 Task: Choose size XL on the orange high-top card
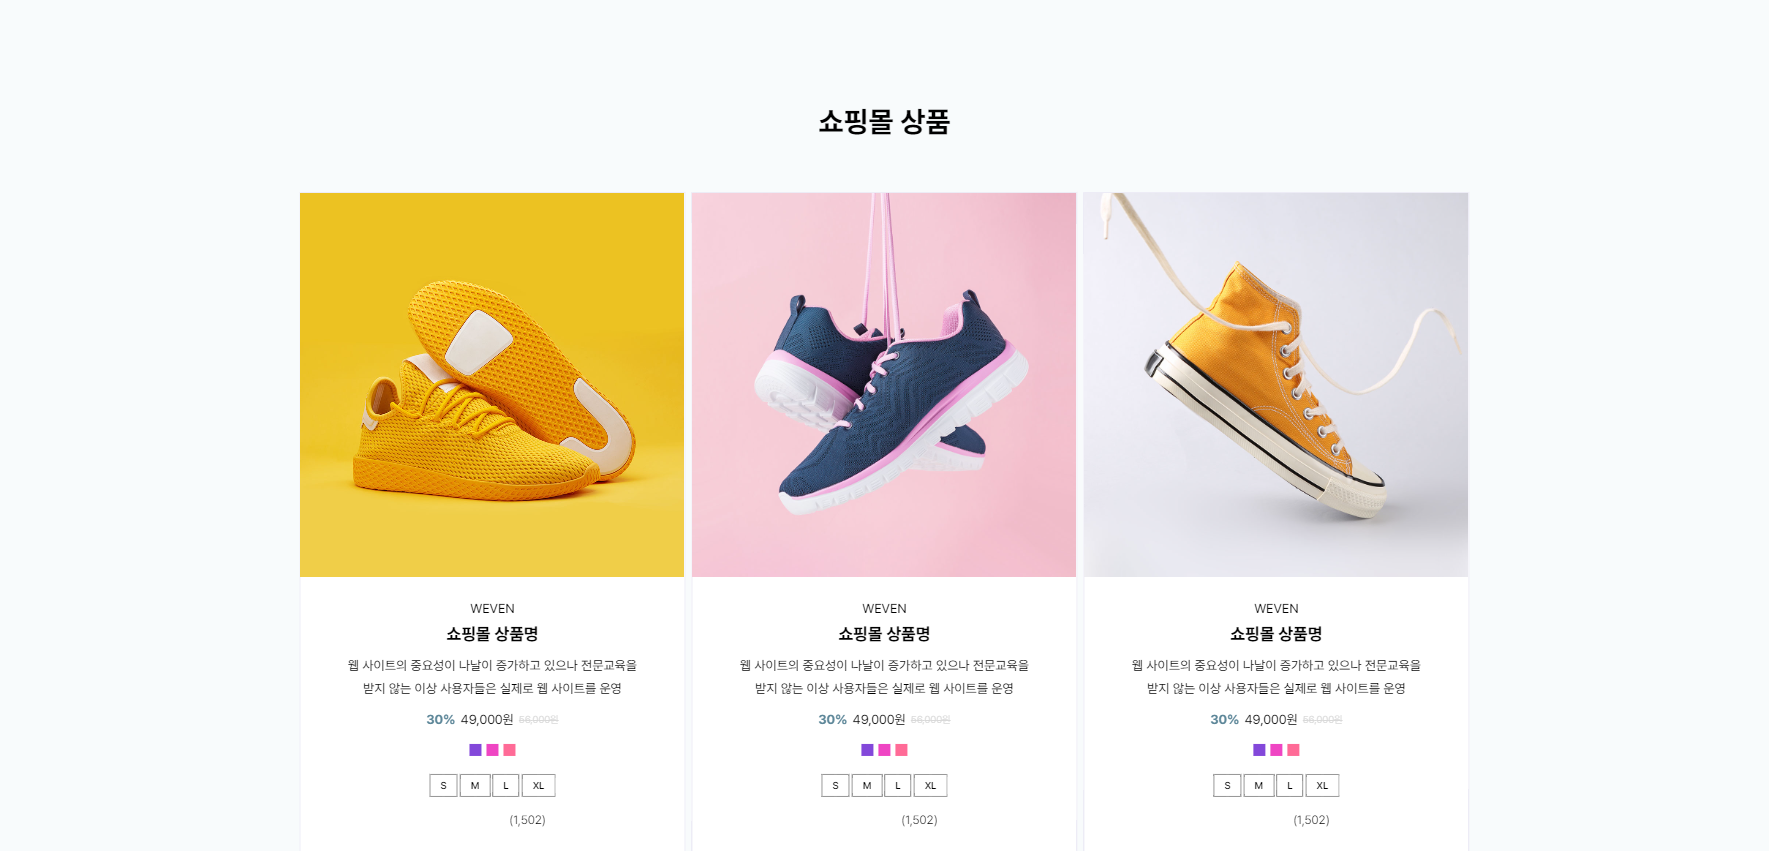(1322, 786)
